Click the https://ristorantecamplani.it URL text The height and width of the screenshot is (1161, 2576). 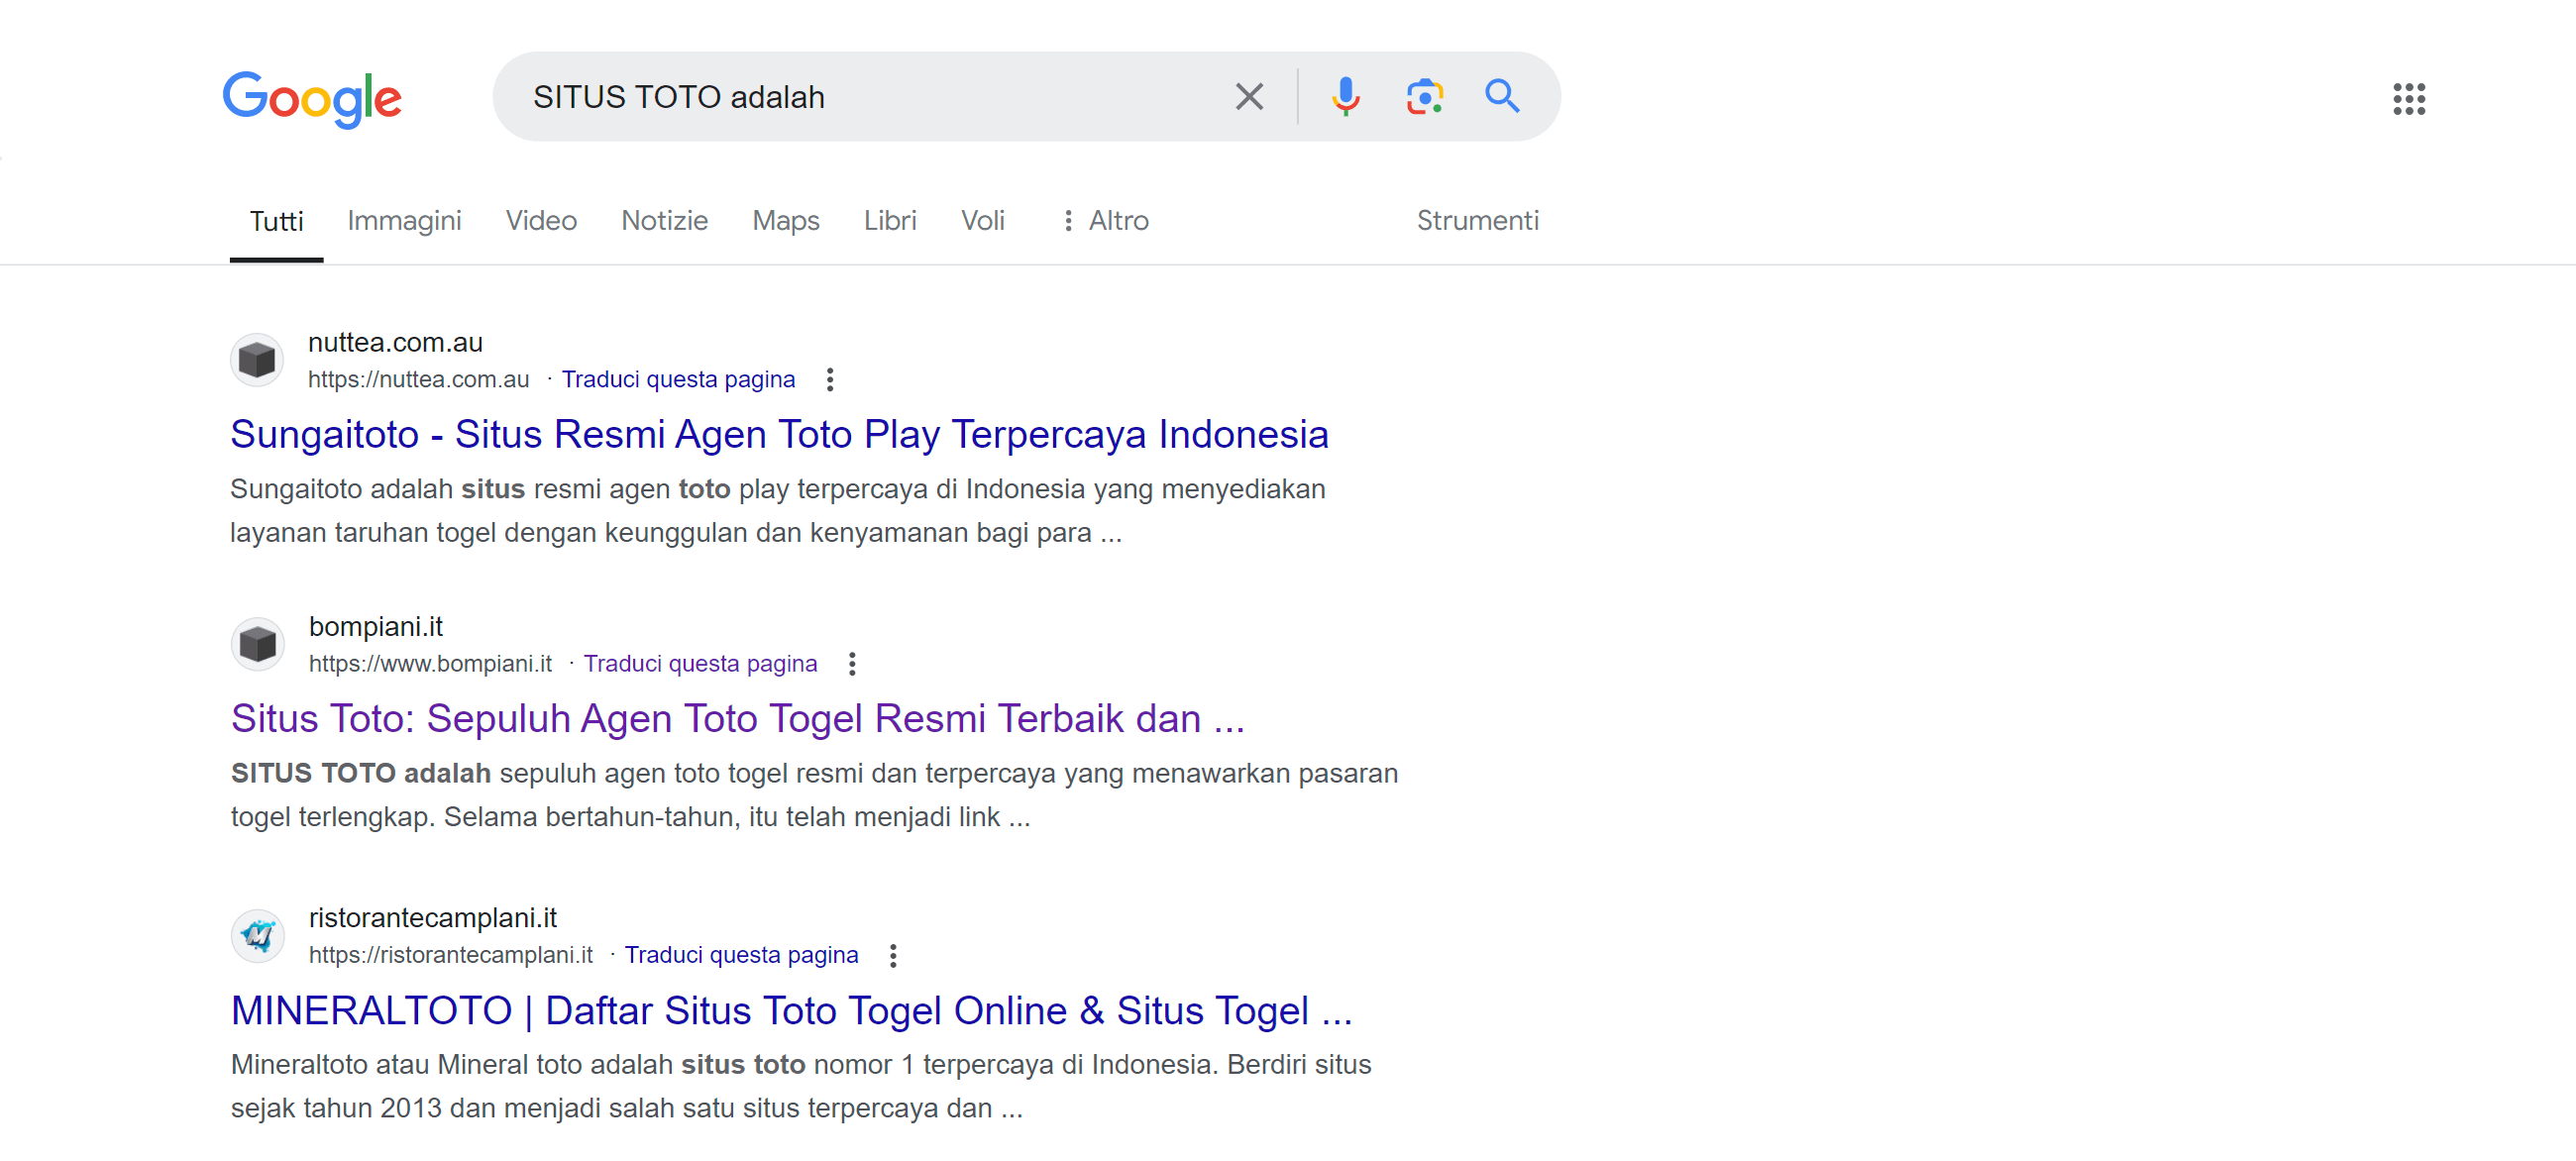point(450,955)
